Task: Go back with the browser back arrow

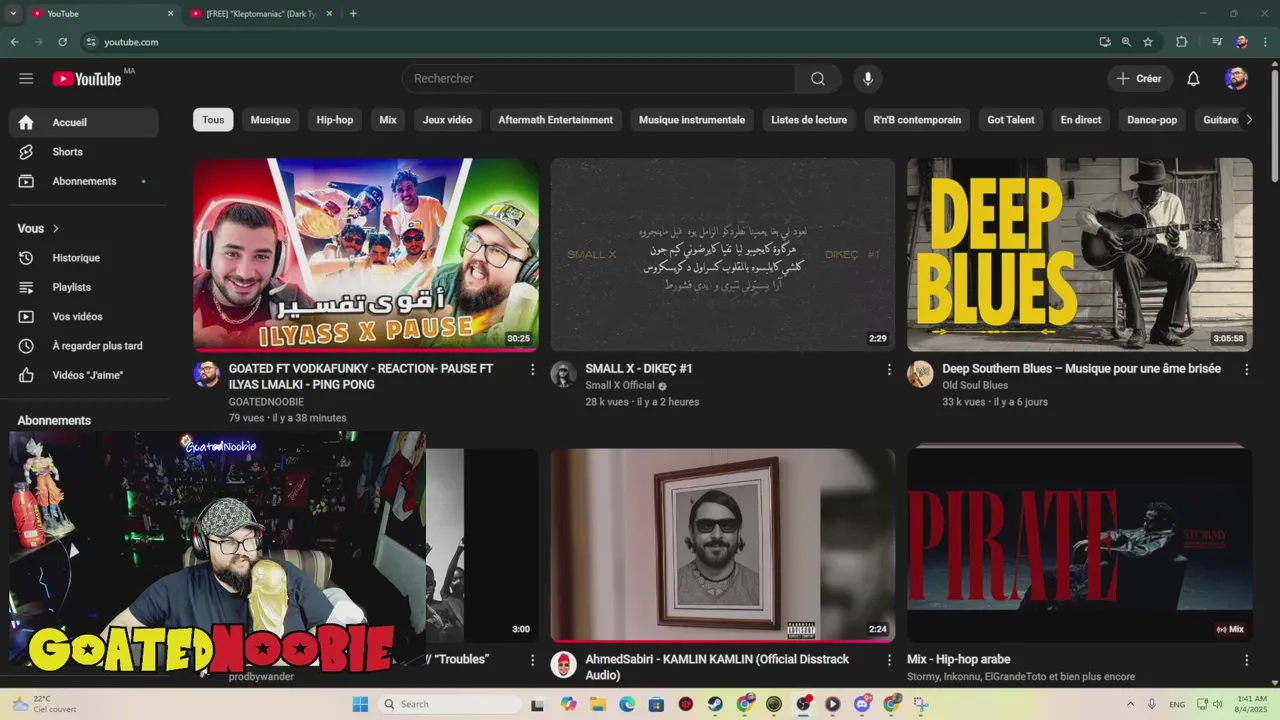Action: [x=14, y=42]
